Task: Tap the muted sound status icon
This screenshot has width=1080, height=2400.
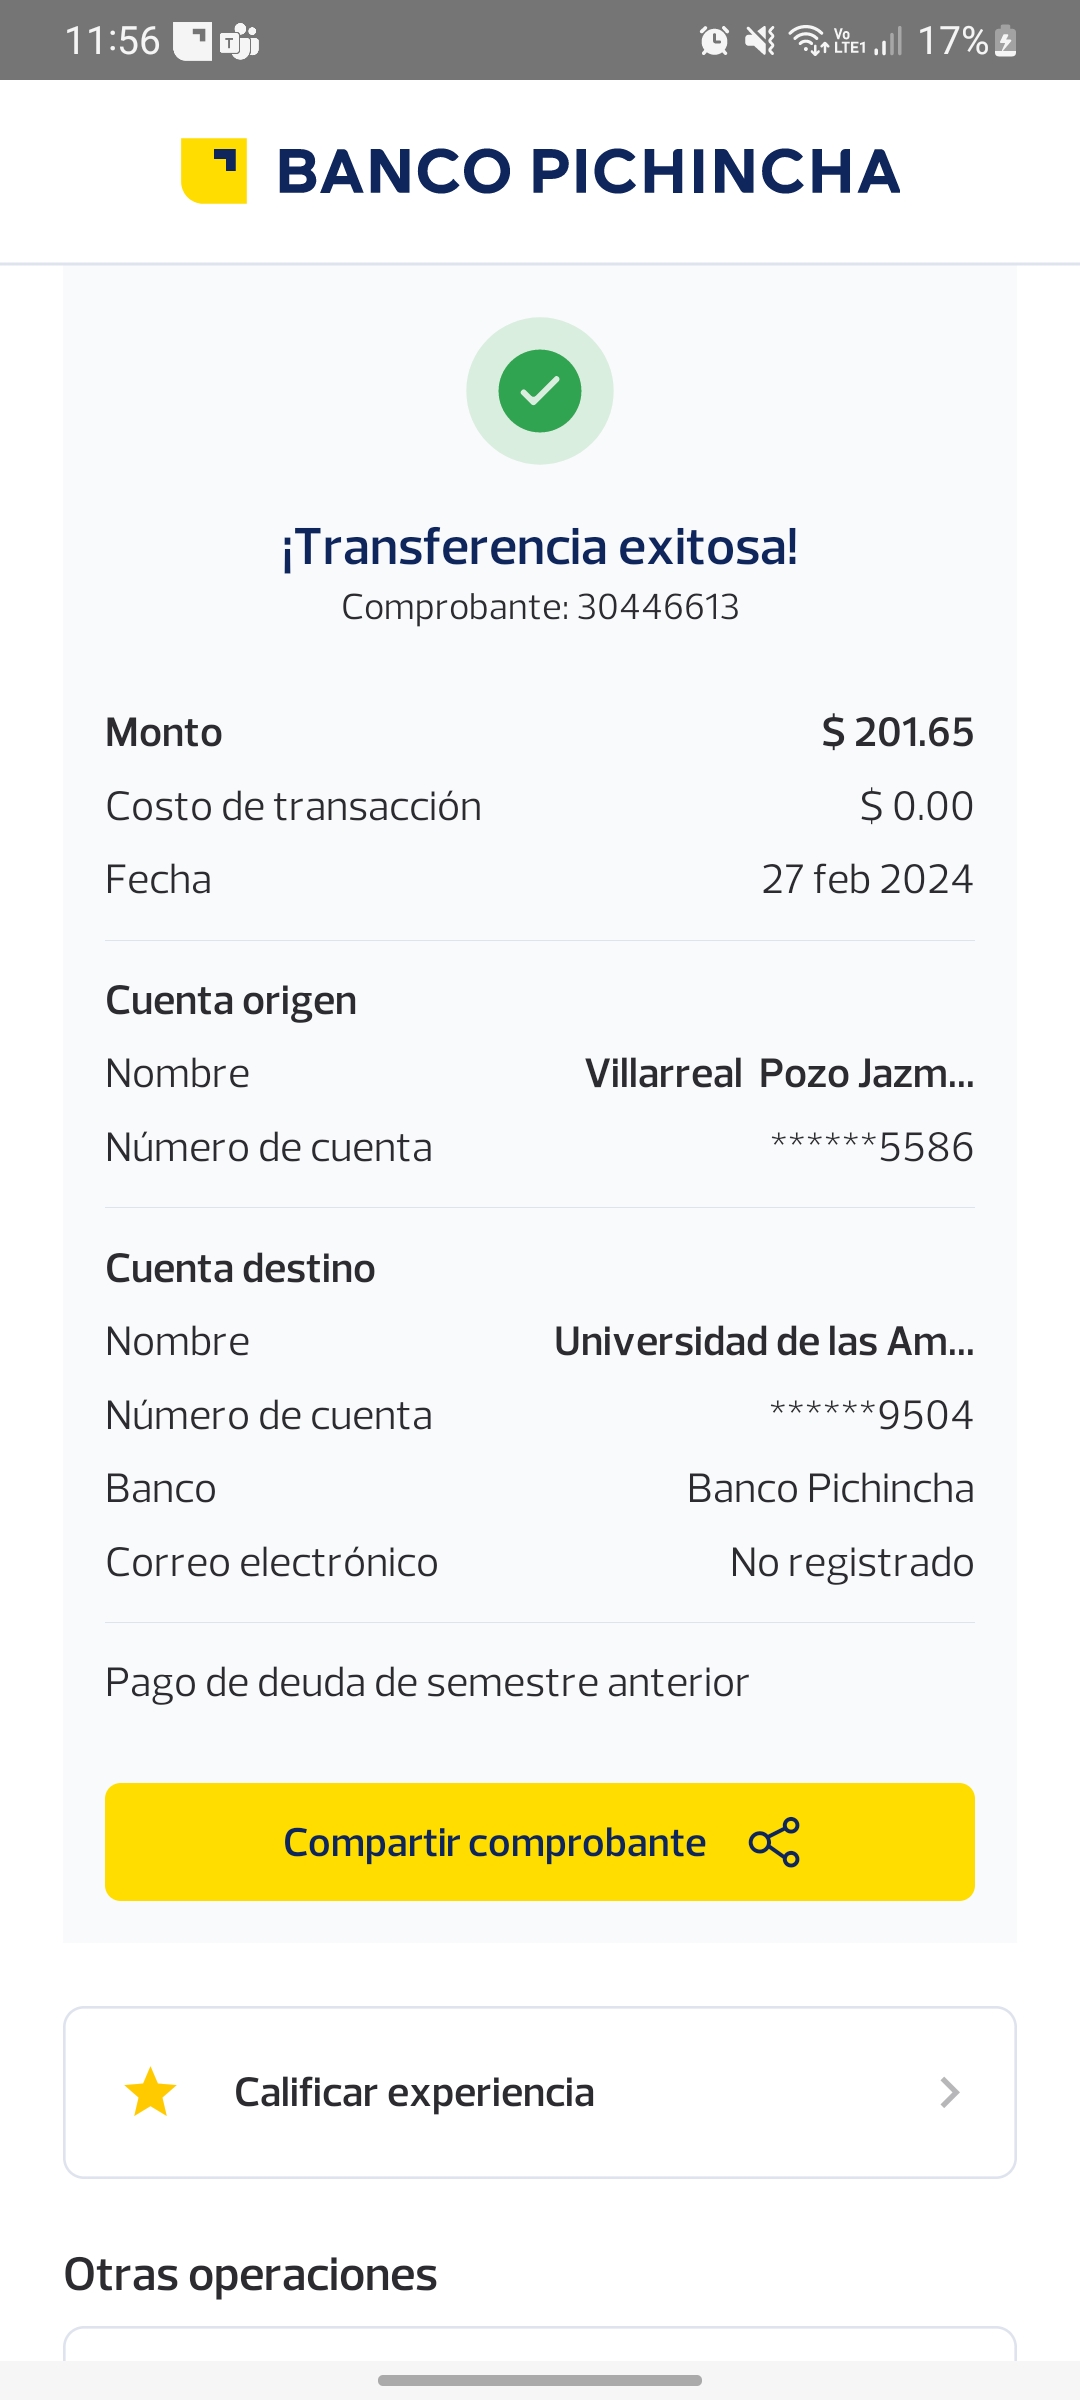Action: point(760,41)
